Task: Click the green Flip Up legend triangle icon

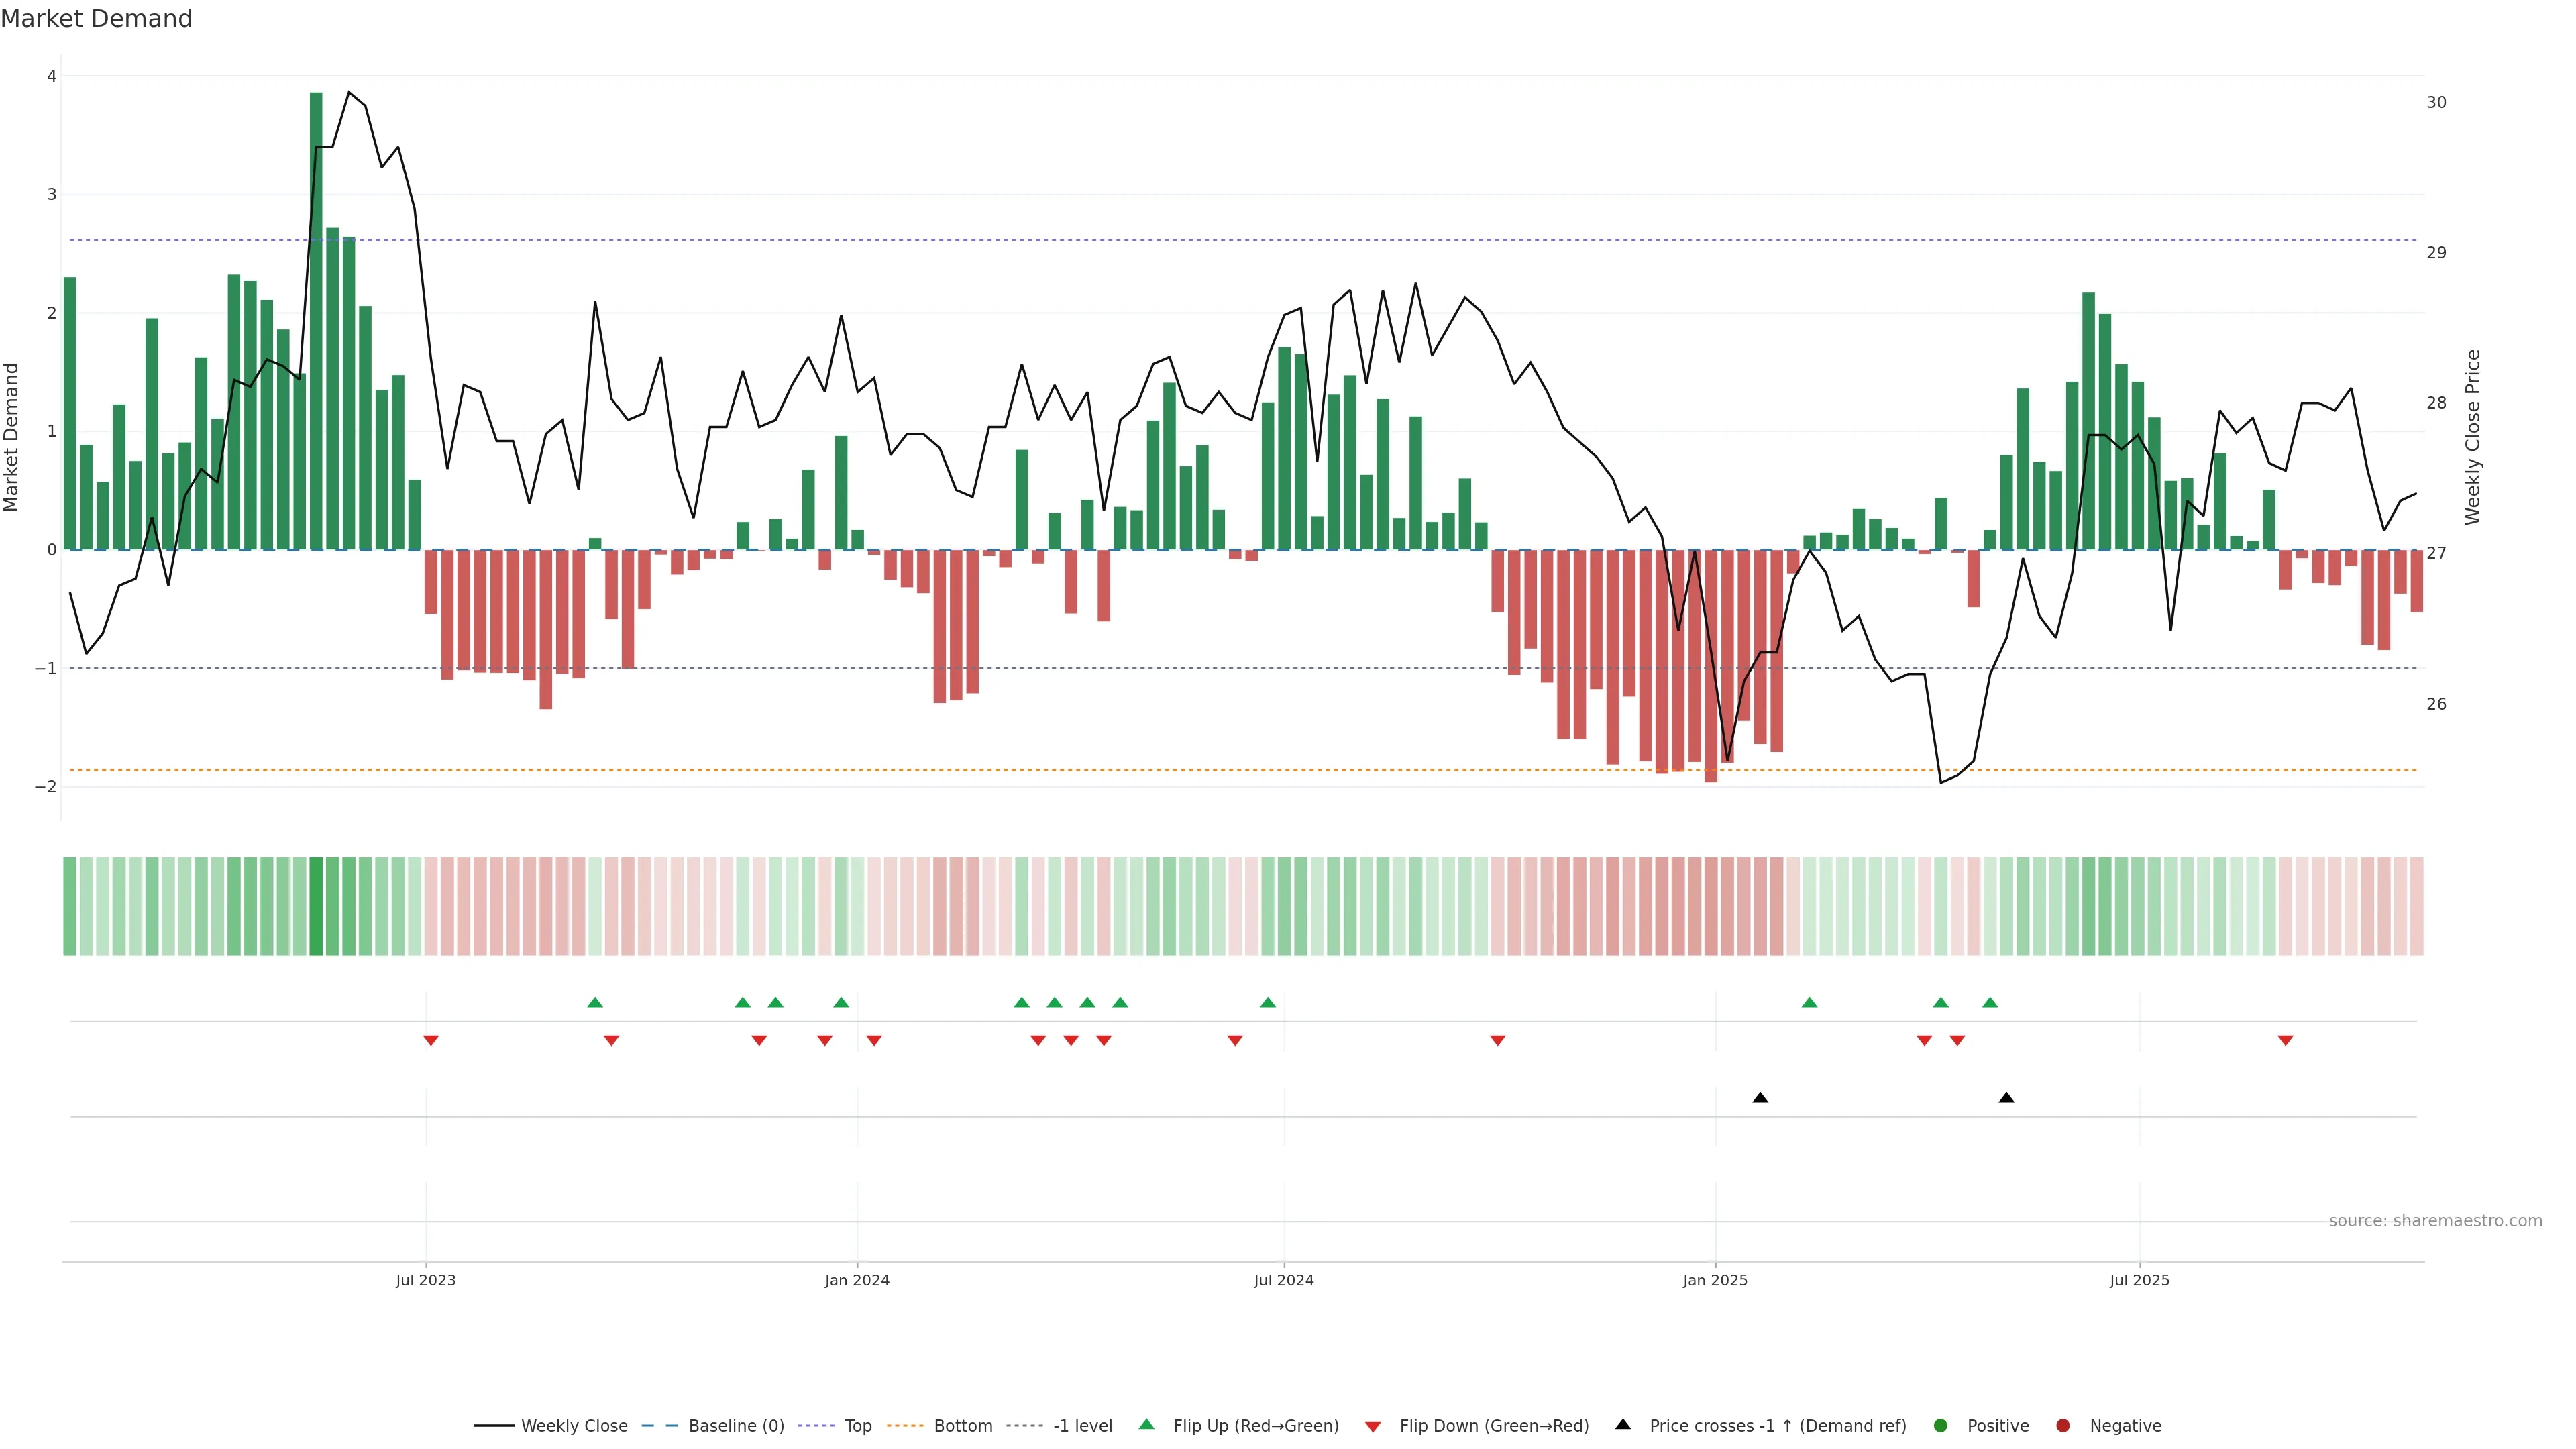Action: [x=1147, y=1425]
